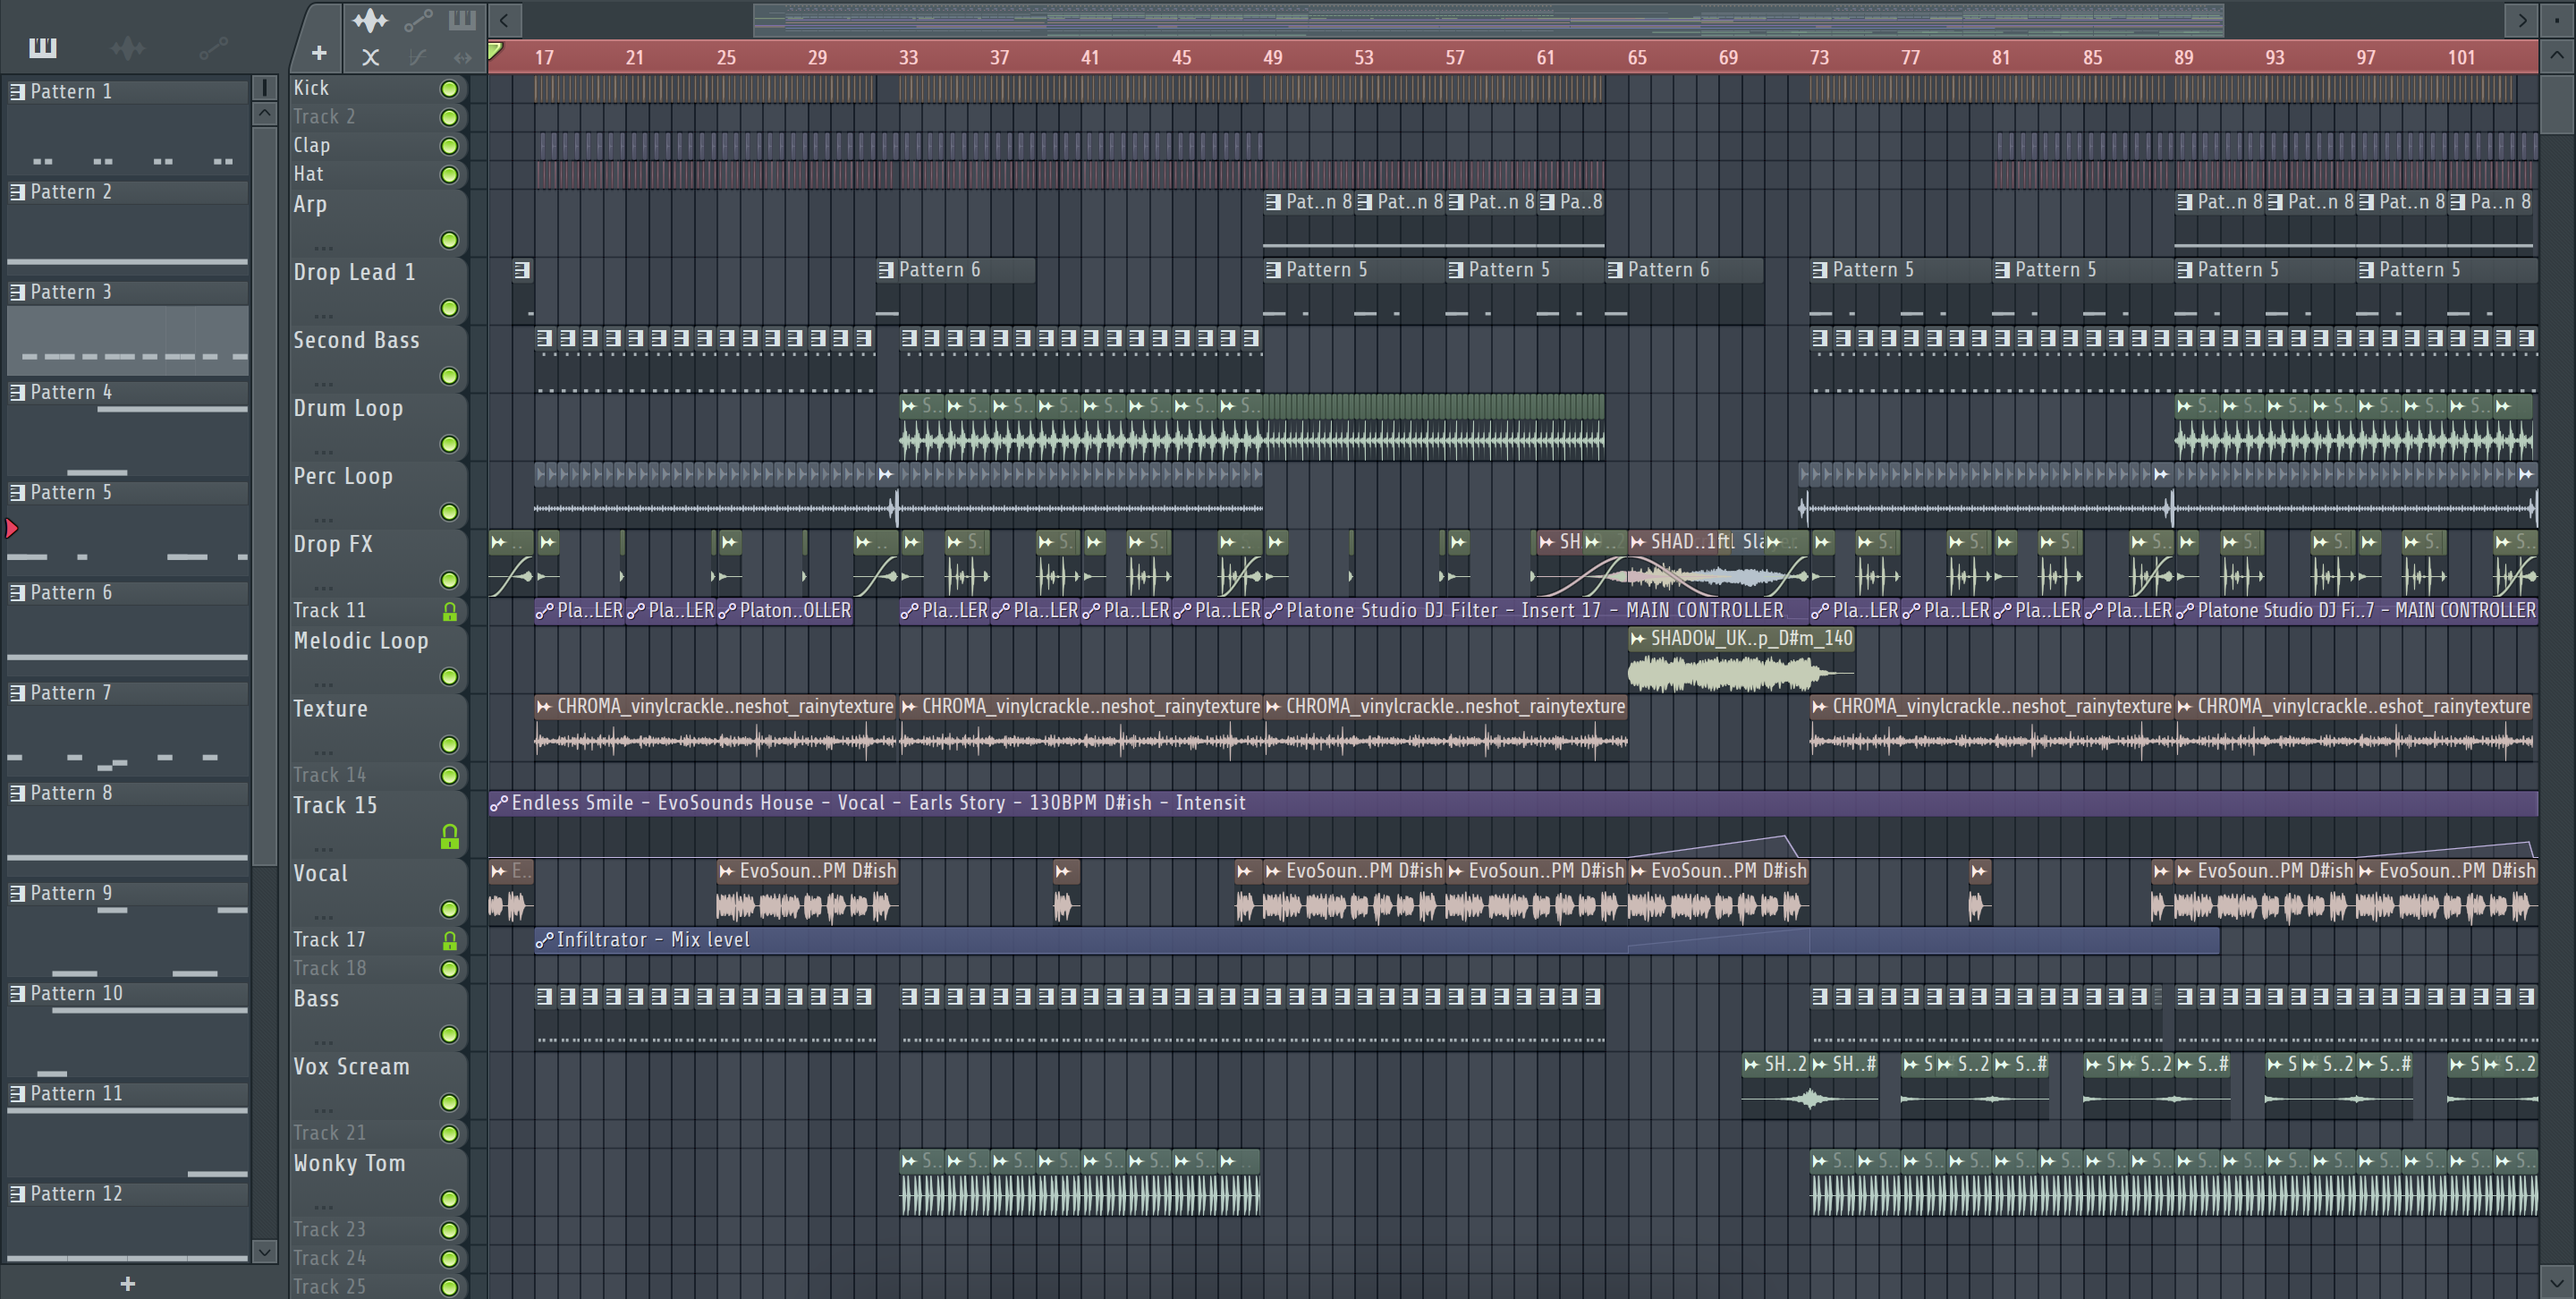Select the curve fade tool icon
Screen dimensions: 2576x1299
point(418,57)
